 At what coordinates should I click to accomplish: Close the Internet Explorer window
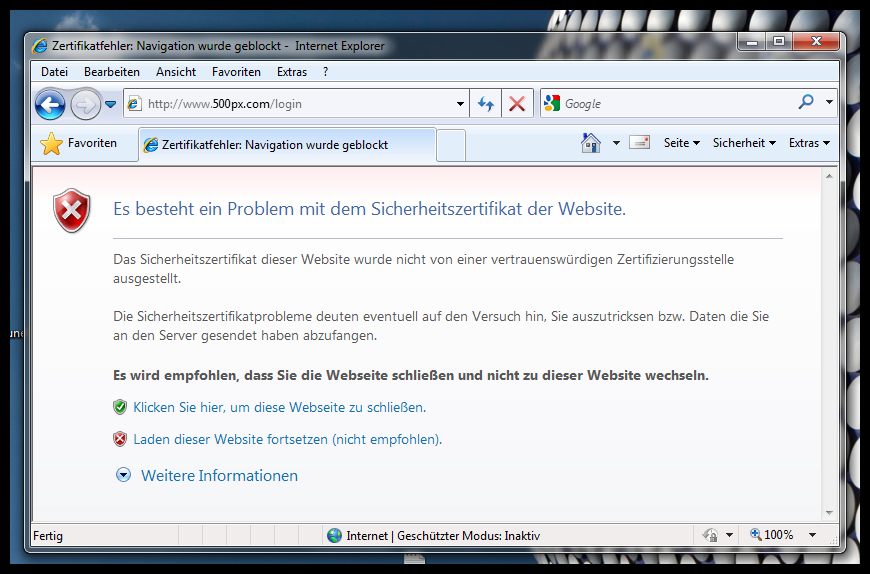tap(816, 42)
